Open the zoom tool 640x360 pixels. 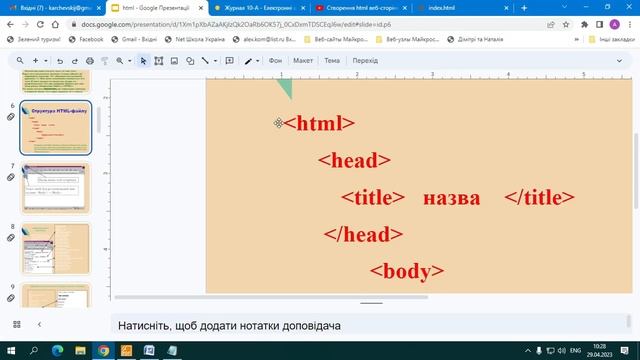(120, 61)
